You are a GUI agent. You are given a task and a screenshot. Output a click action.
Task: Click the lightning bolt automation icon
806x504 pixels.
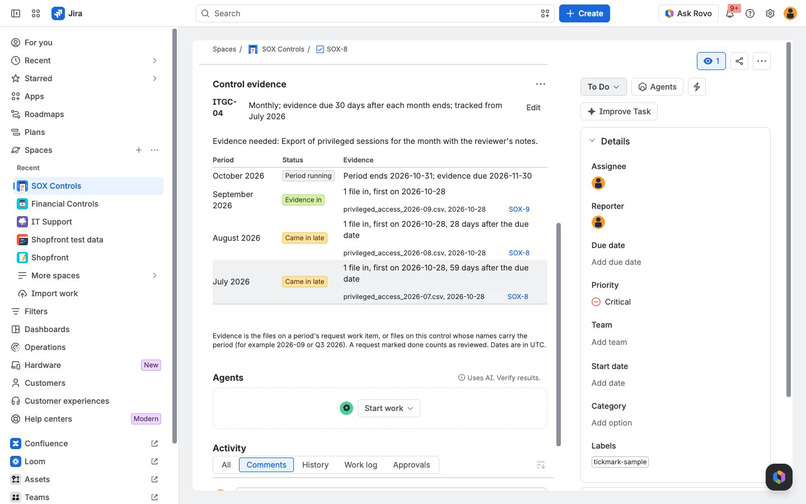697,87
